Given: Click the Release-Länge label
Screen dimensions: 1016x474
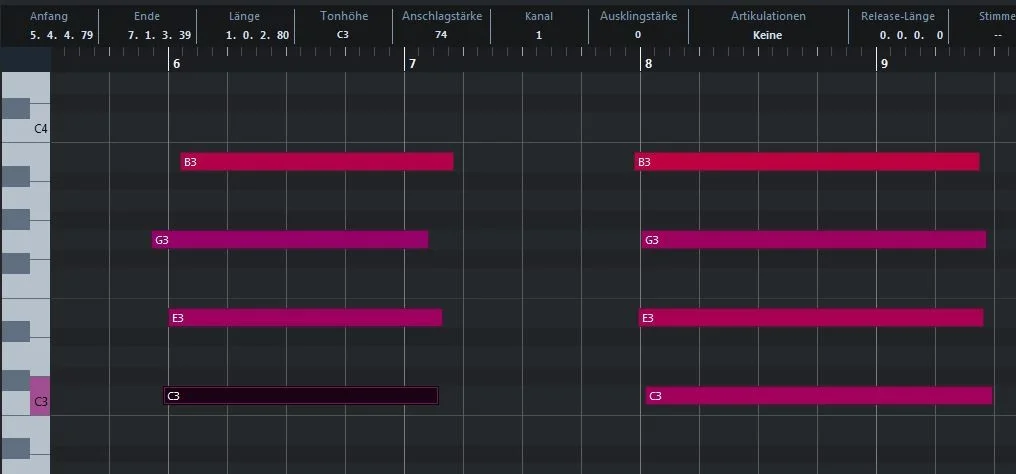Looking at the screenshot, I should pos(897,17).
